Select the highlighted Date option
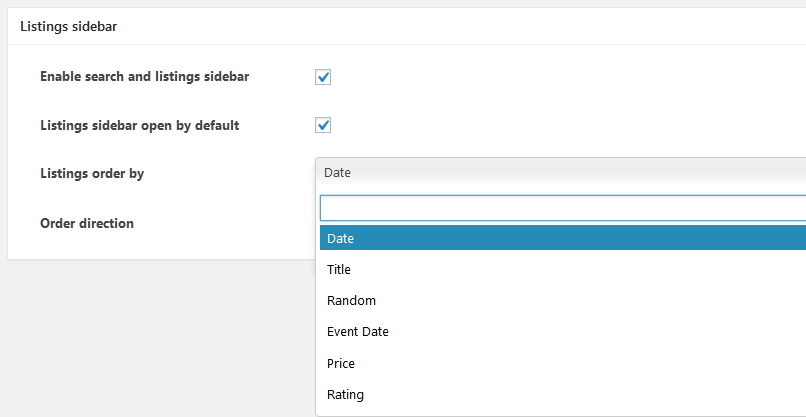 tap(563, 238)
